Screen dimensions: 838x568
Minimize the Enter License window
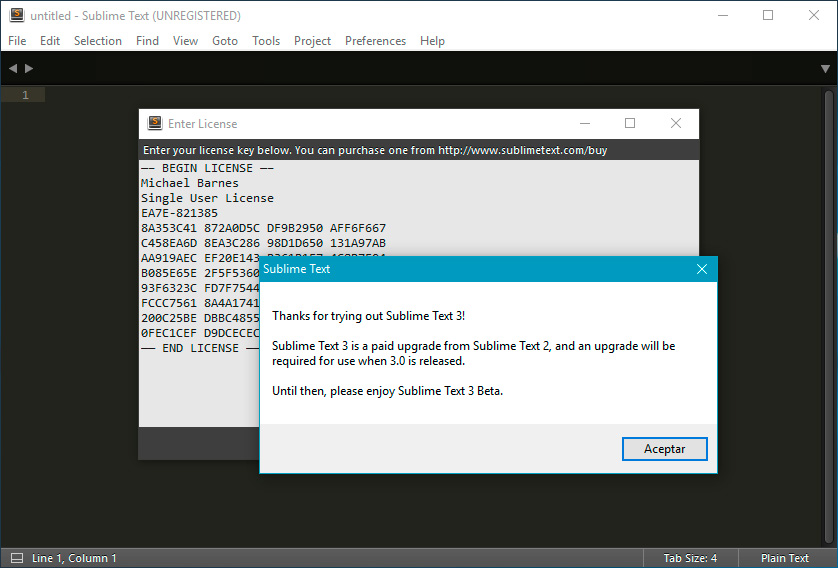pos(585,123)
